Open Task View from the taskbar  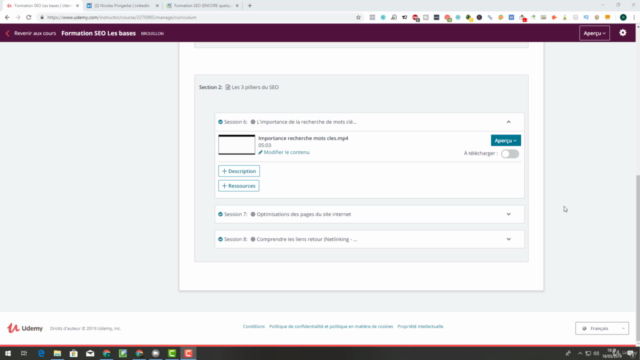click(24, 353)
